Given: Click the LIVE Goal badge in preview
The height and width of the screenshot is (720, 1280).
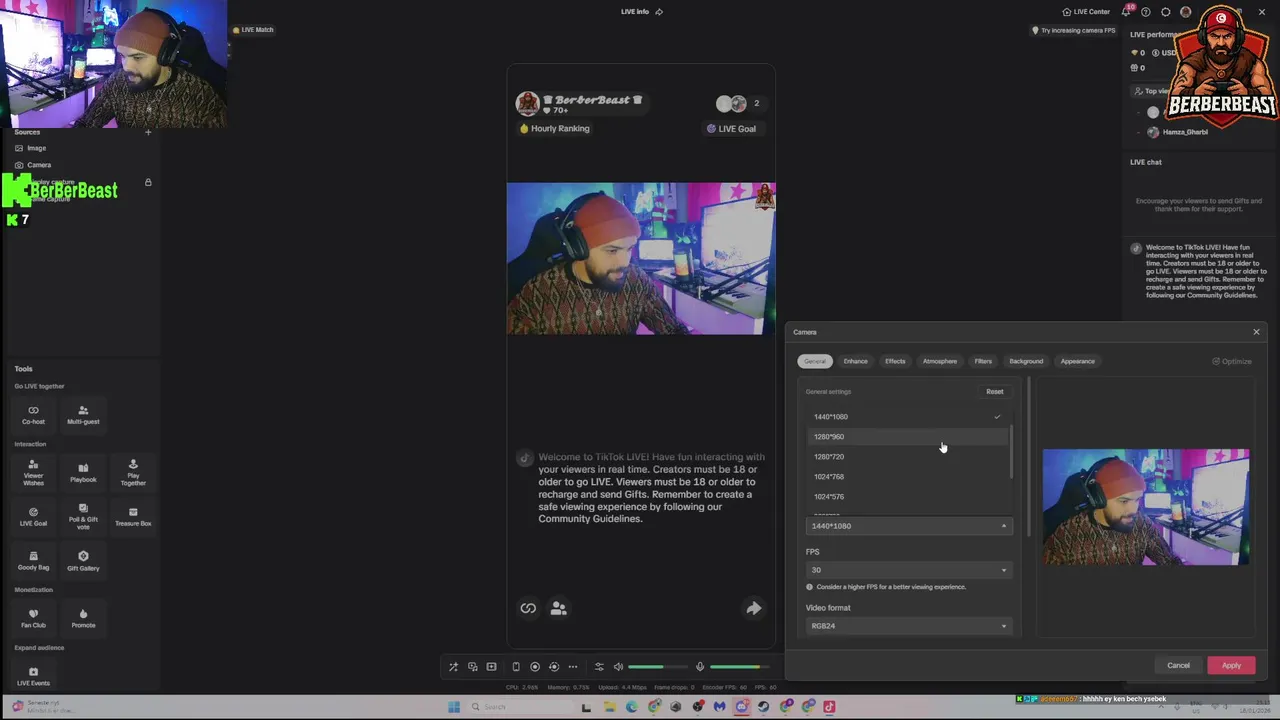Looking at the screenshot, I should (x=731, y=129).
